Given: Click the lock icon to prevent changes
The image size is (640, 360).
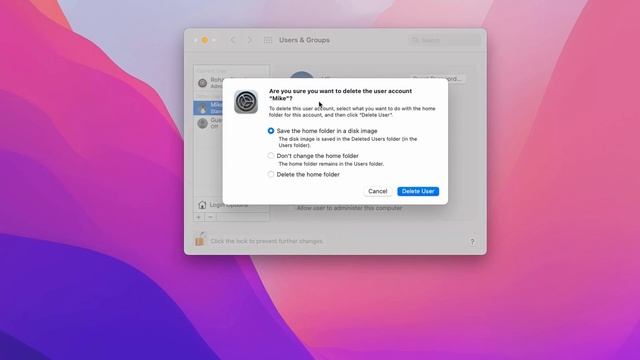Looking at the screenshot, I should [x=200, y=239].
